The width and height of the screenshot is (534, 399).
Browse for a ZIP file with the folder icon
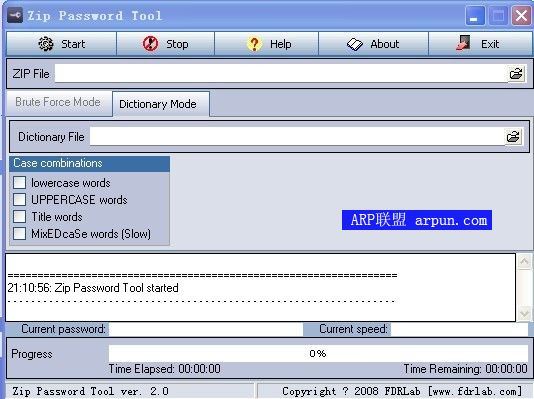tap(516, 74)
